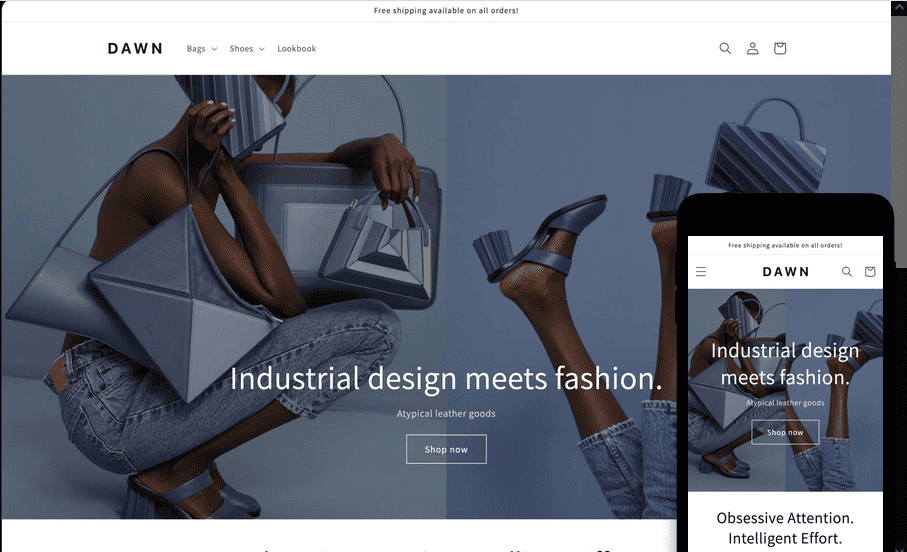Screen dimensions: 907x552
Task: Click the DAWN logo in desktop header
Action: pyautogui.click(x=135, y=49)
